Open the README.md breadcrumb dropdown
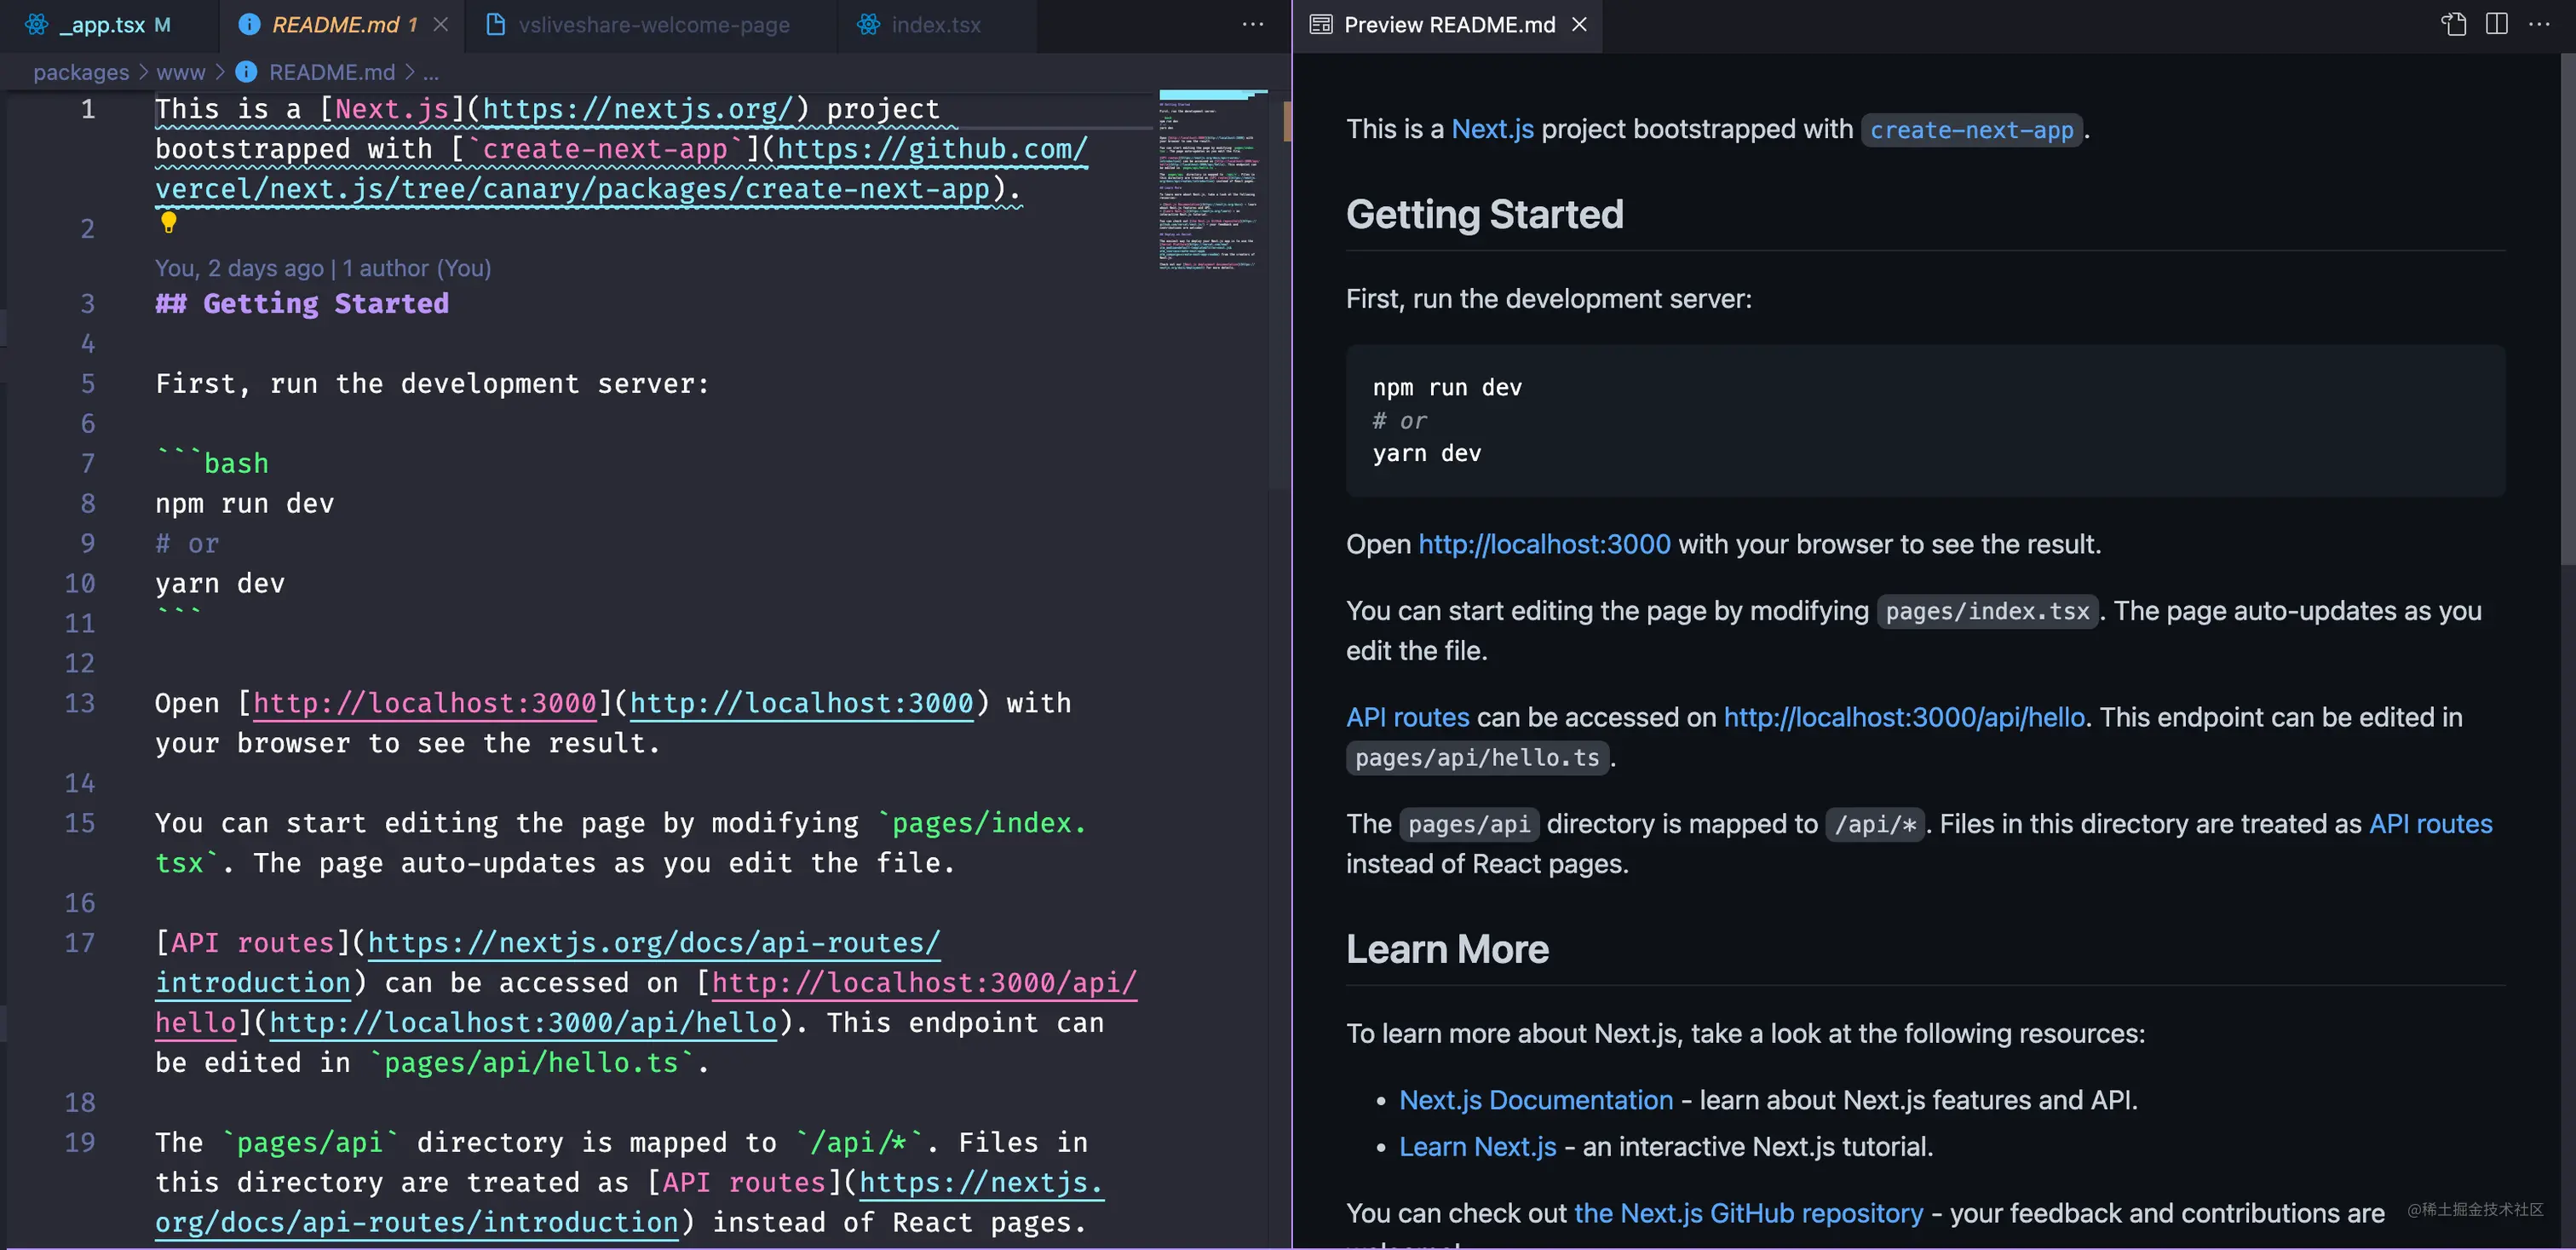The image size is (2576, 1250). pos(331,72)
